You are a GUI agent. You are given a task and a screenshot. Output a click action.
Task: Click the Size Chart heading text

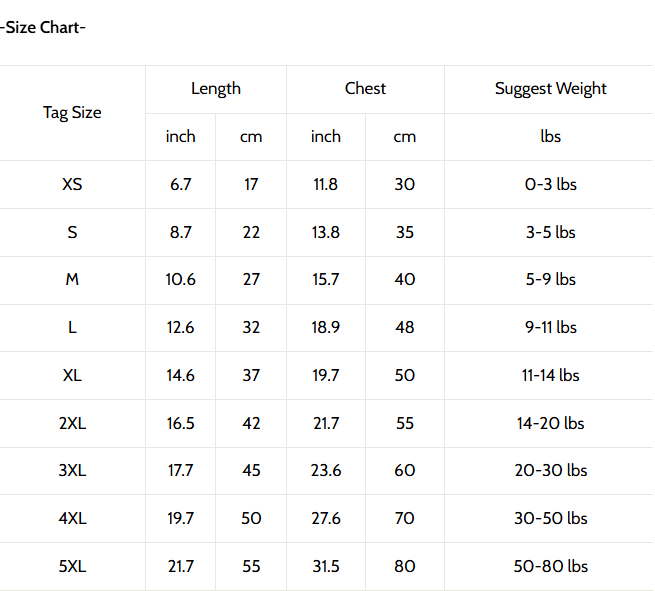[43, 27]
